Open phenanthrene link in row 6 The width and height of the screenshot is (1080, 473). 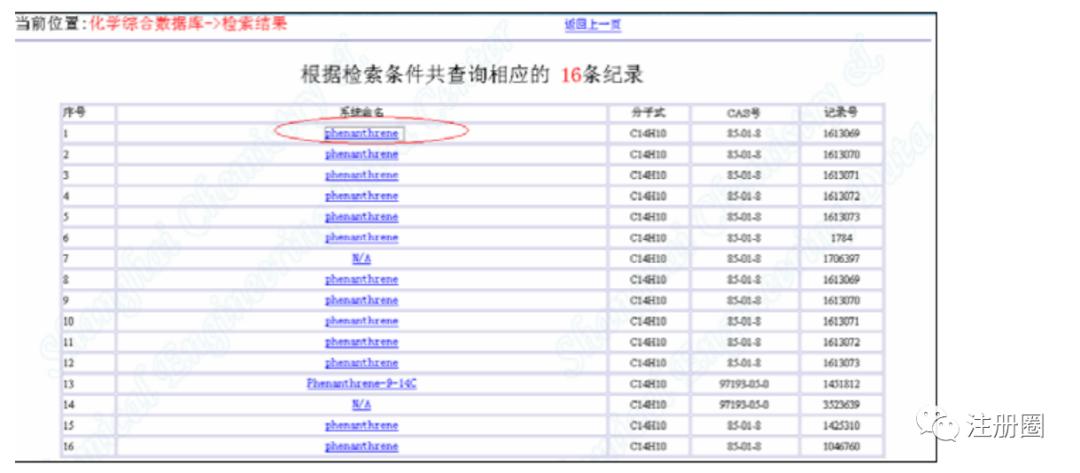pyautogui.click(x=362, y=238)
